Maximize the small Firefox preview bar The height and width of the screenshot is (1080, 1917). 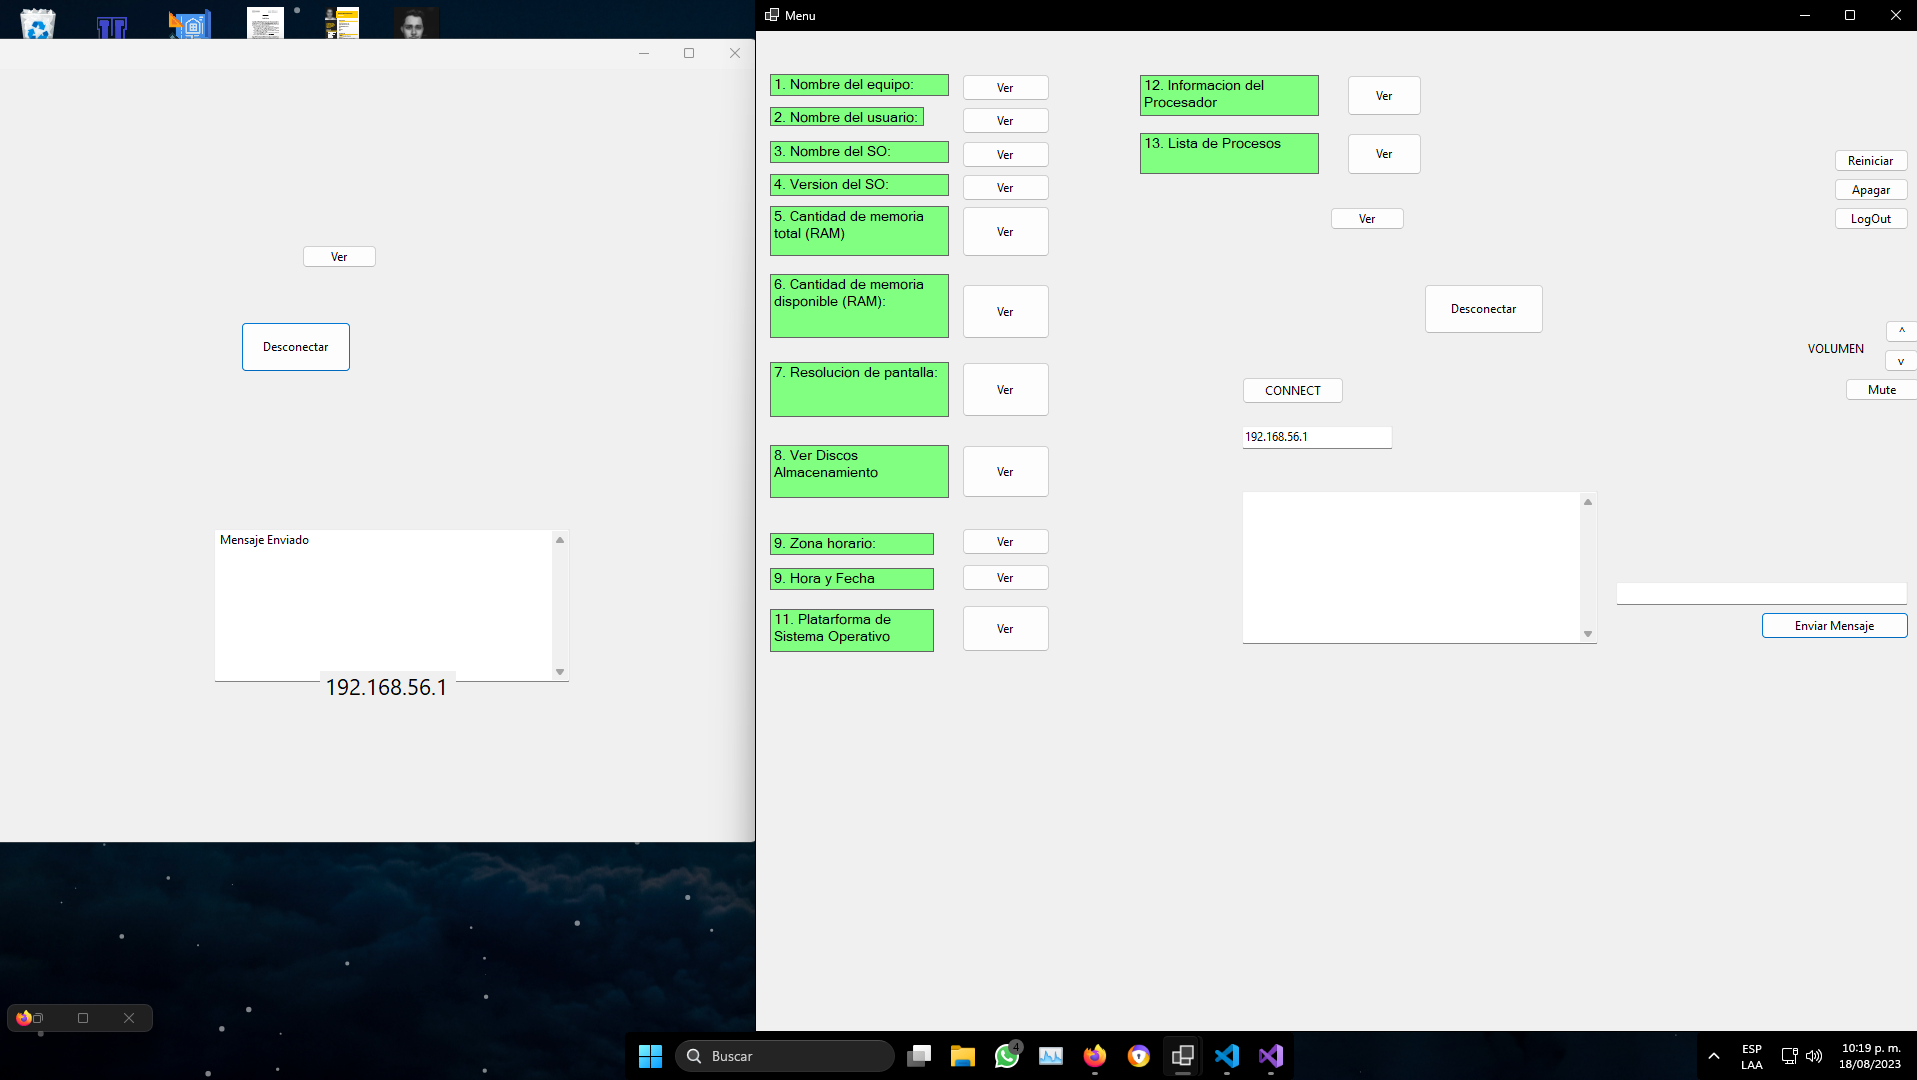coord(83,1018)
